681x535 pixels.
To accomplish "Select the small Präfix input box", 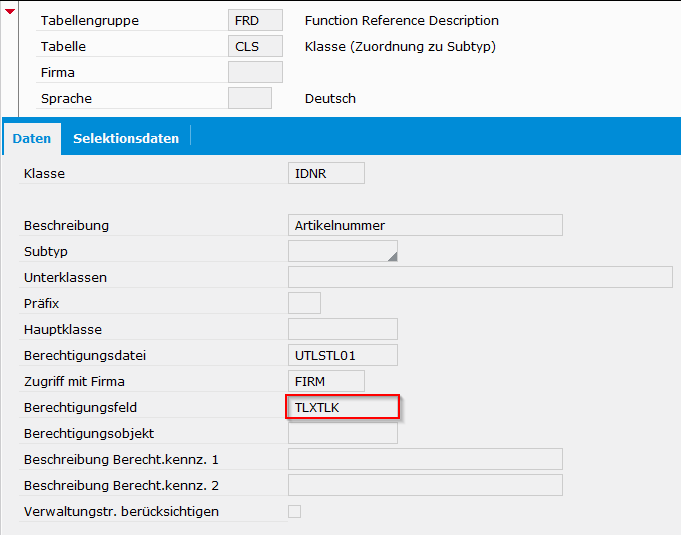I will pos(304,303).
